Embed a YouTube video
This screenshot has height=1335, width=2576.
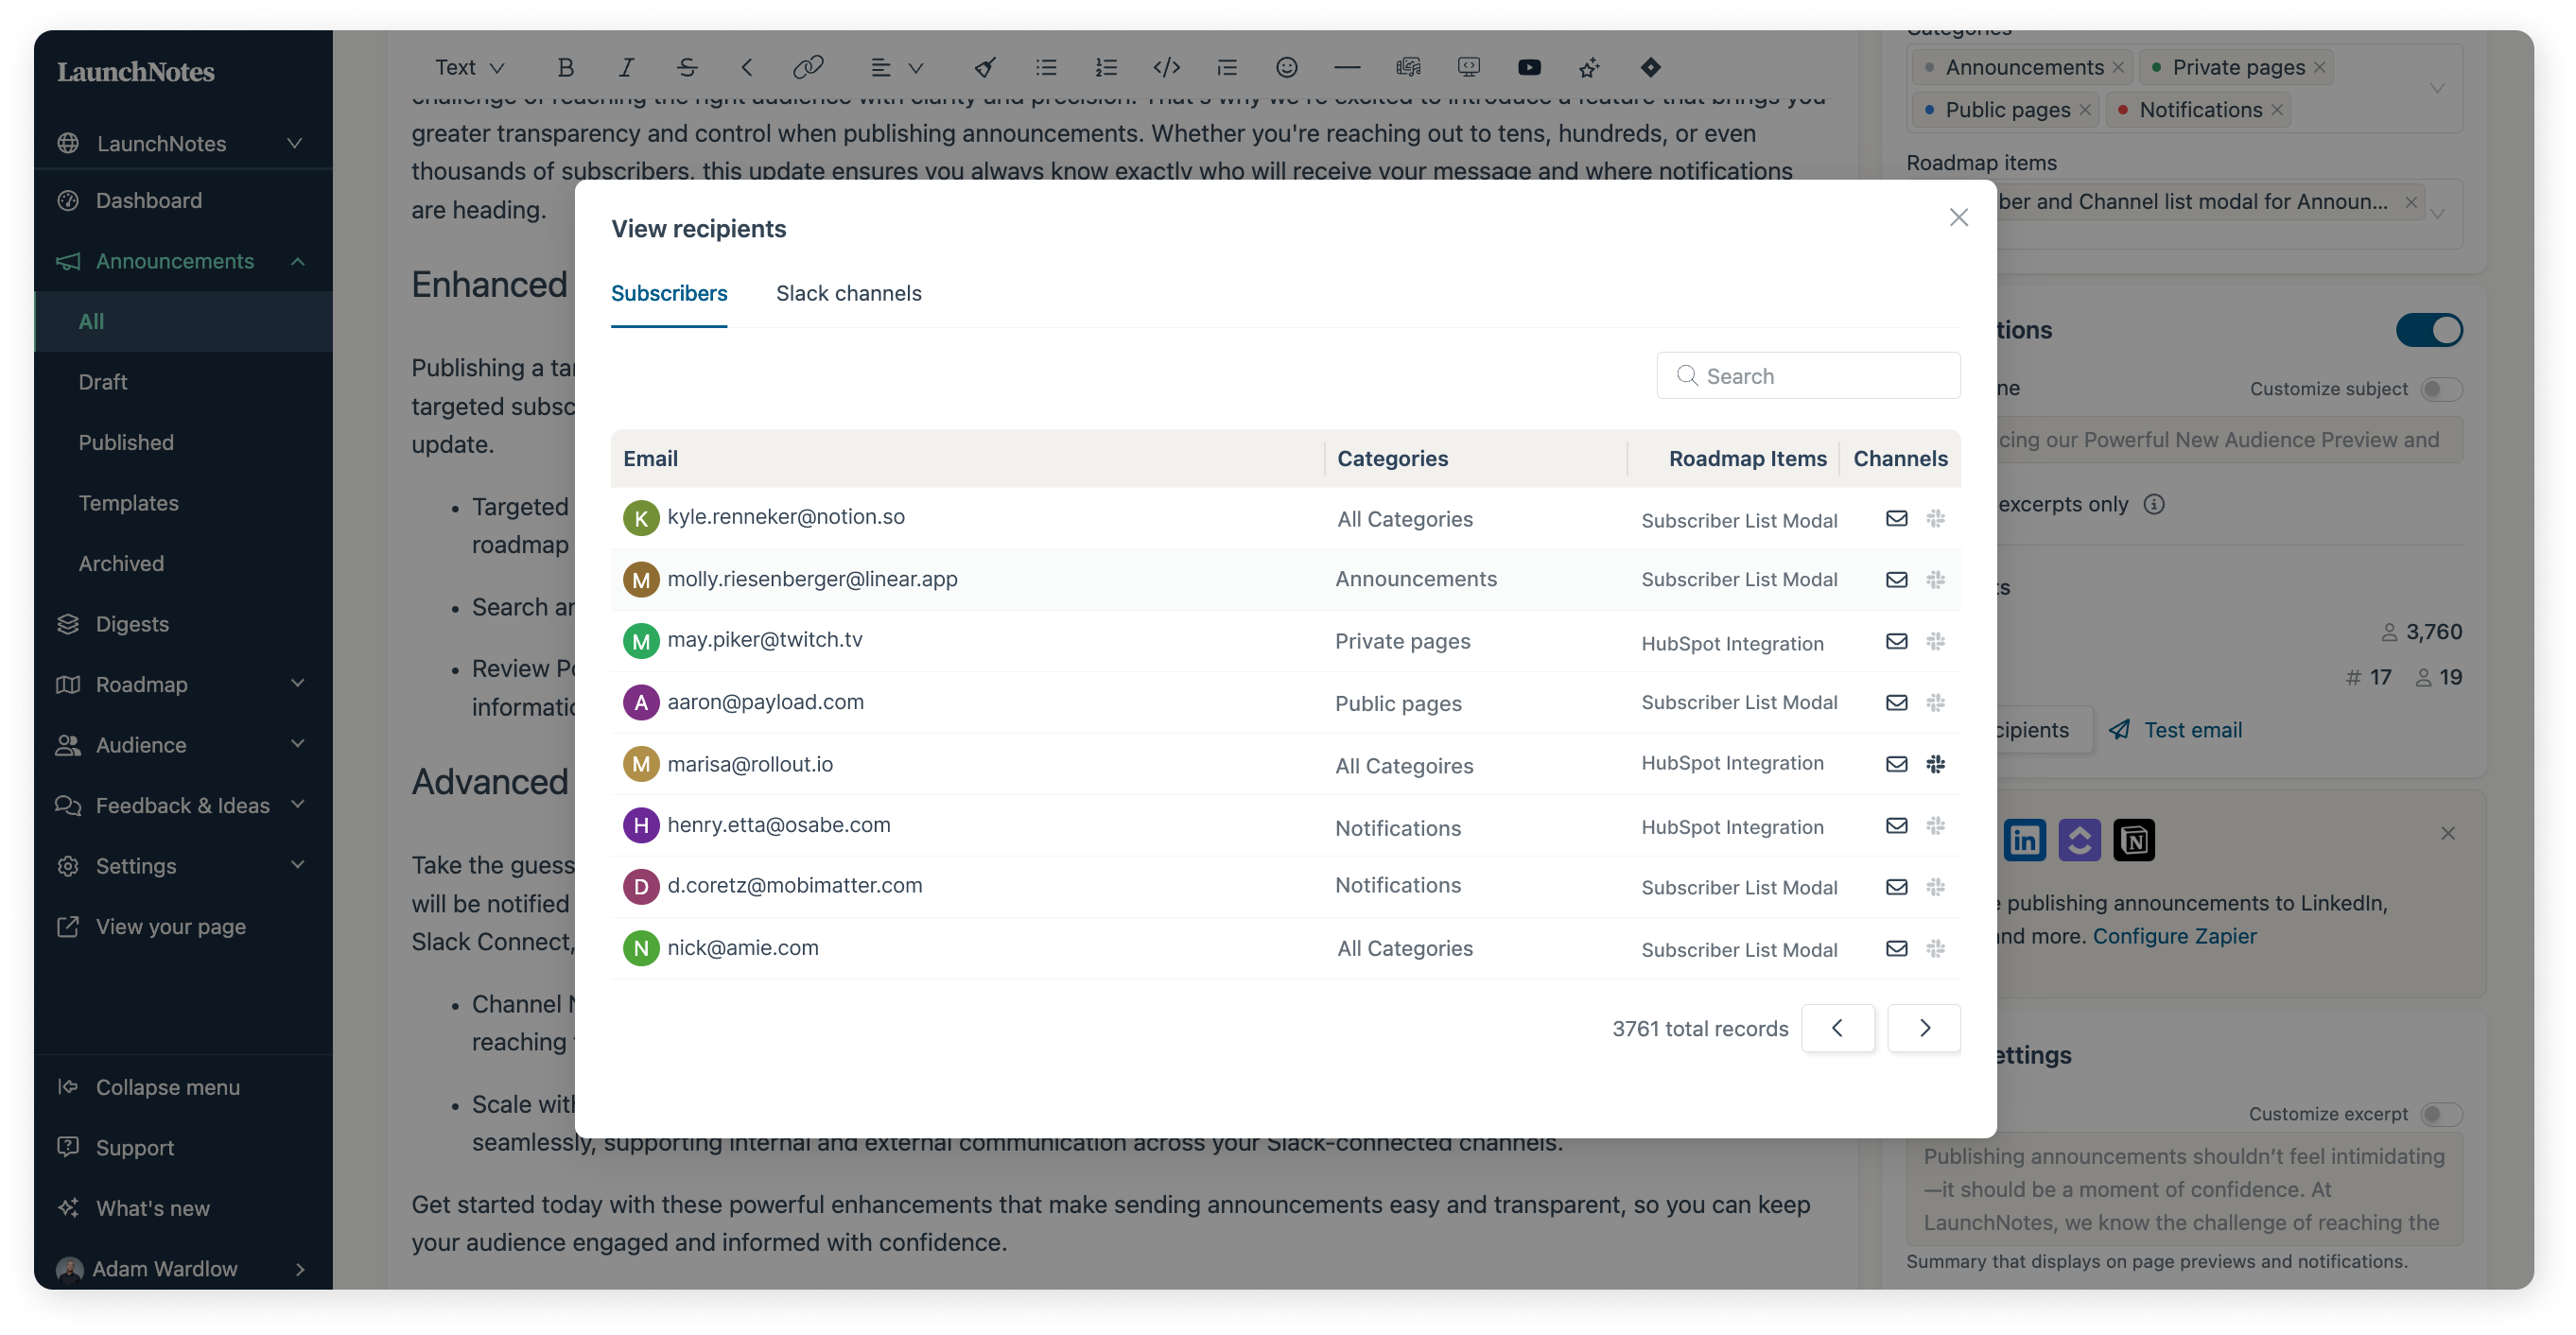click(1529, 67)
